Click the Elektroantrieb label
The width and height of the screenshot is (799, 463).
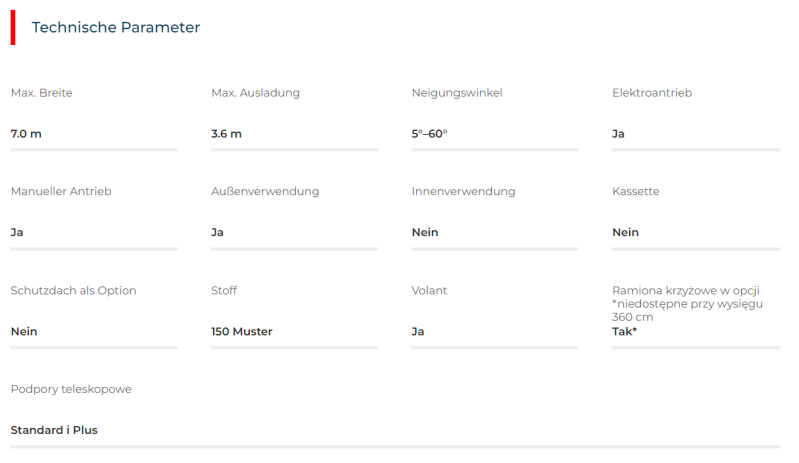651,93
